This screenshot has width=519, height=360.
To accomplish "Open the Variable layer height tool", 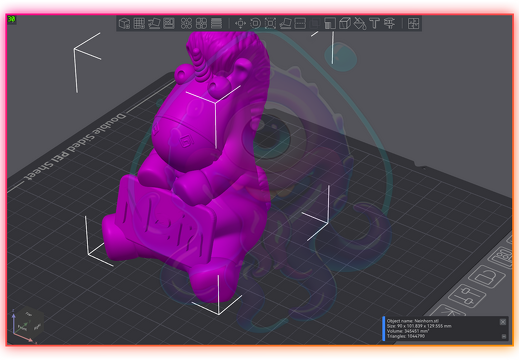I will pyautogui.click(x=216, y=24).
